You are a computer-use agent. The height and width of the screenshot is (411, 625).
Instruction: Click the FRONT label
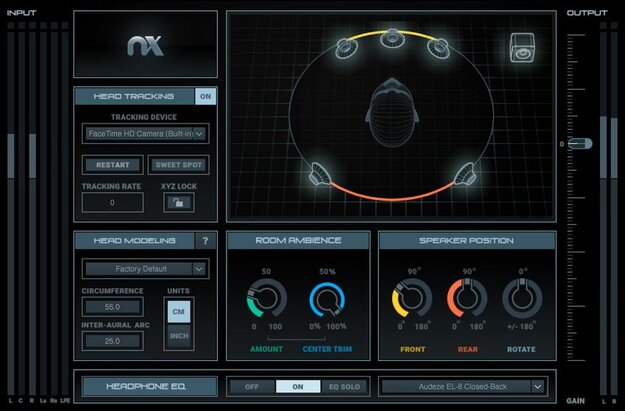click(x=413, y=349)
